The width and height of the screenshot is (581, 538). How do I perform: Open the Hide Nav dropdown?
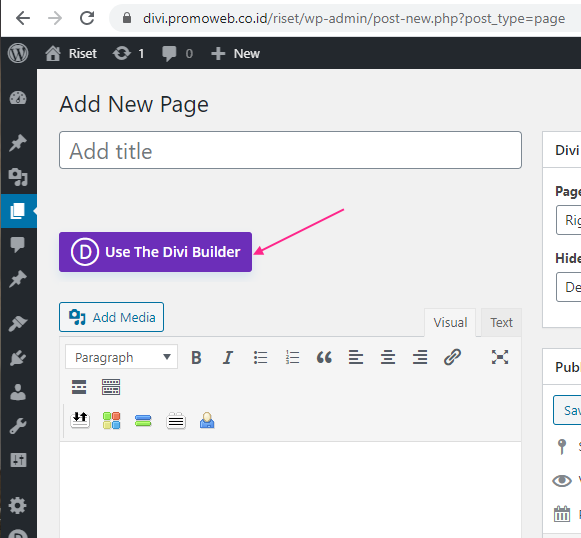[x=569, y=287]
